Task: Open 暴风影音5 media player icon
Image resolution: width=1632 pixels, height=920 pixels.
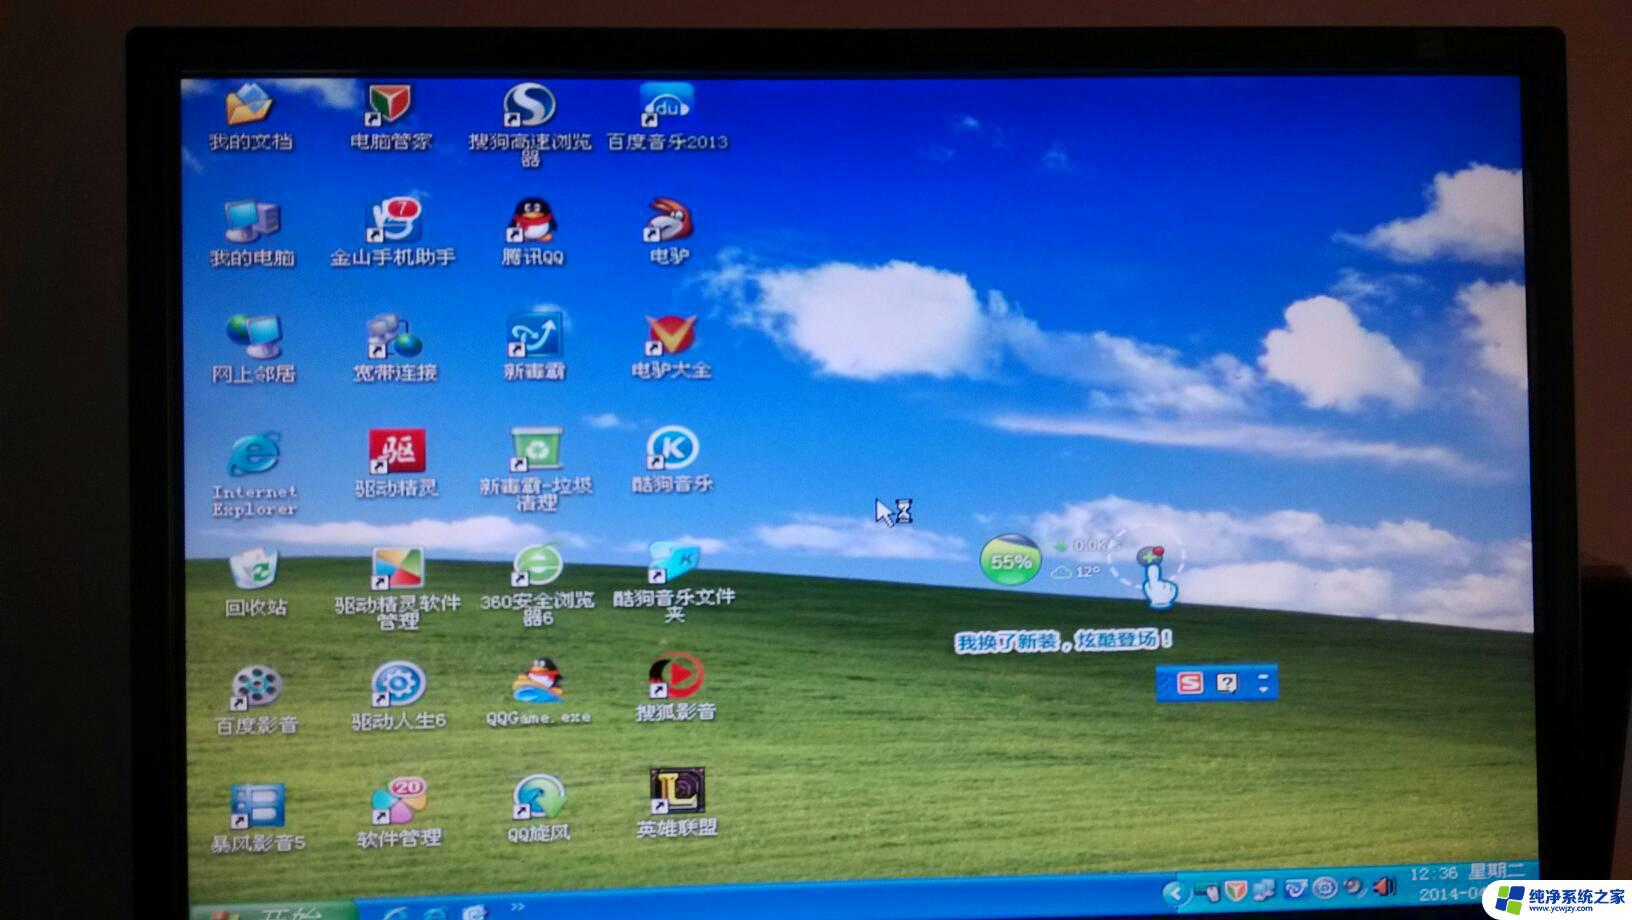Action: coord(258,818)
